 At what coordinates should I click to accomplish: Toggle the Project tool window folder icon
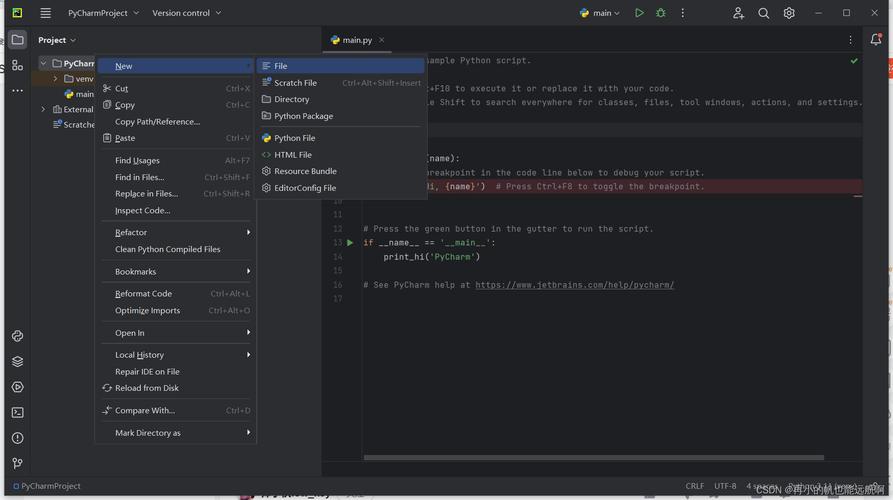coord(18,40)
